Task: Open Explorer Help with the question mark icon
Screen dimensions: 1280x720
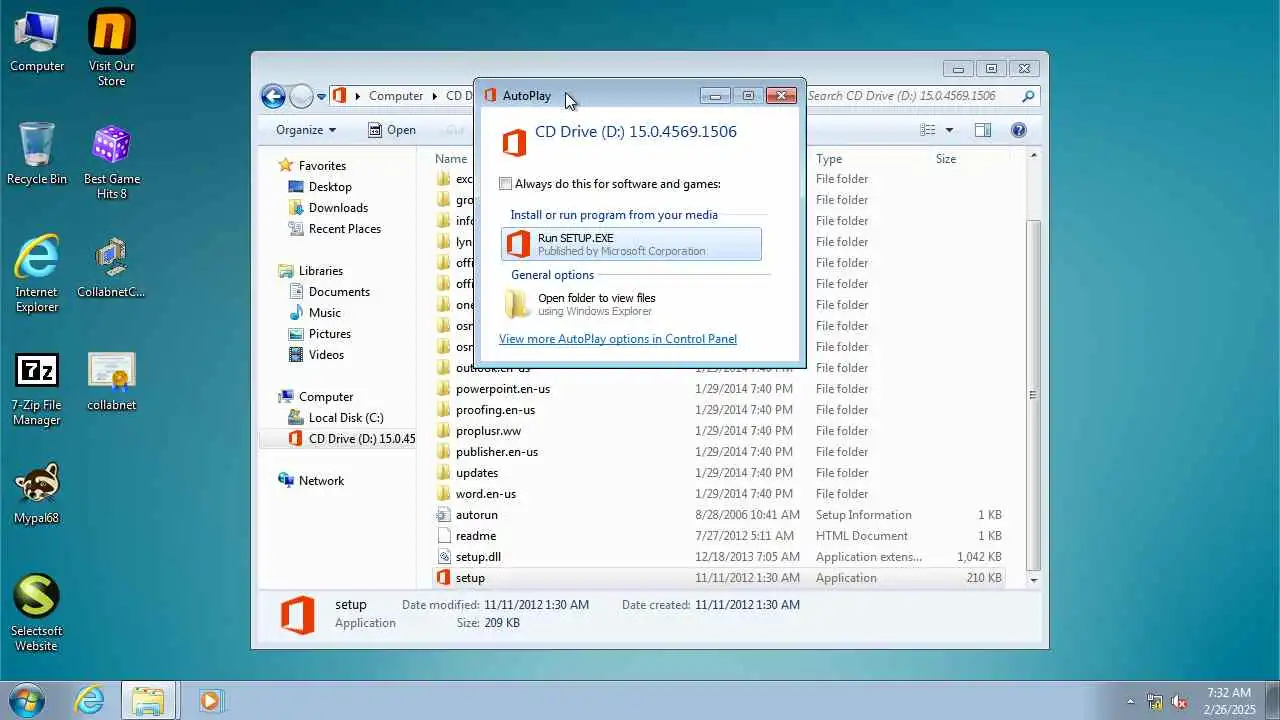Action: 1019,130
